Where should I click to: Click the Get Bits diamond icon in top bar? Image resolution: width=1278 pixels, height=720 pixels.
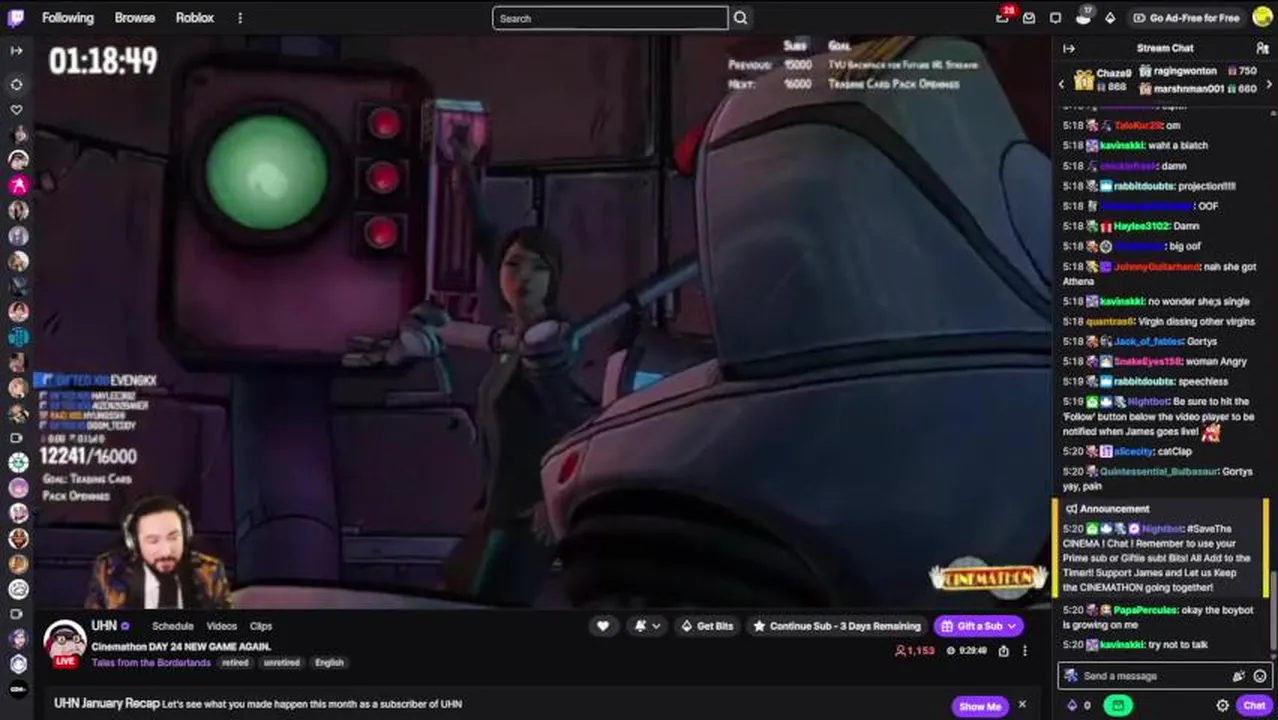pos(1110,18)
